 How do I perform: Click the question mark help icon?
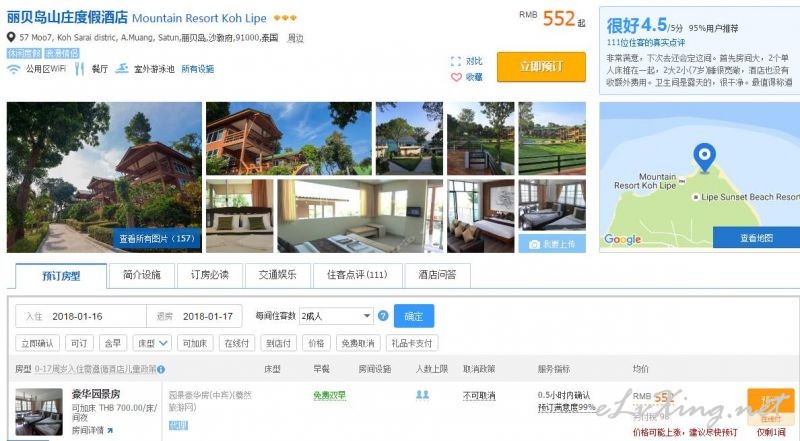click(x=383, y=316)
